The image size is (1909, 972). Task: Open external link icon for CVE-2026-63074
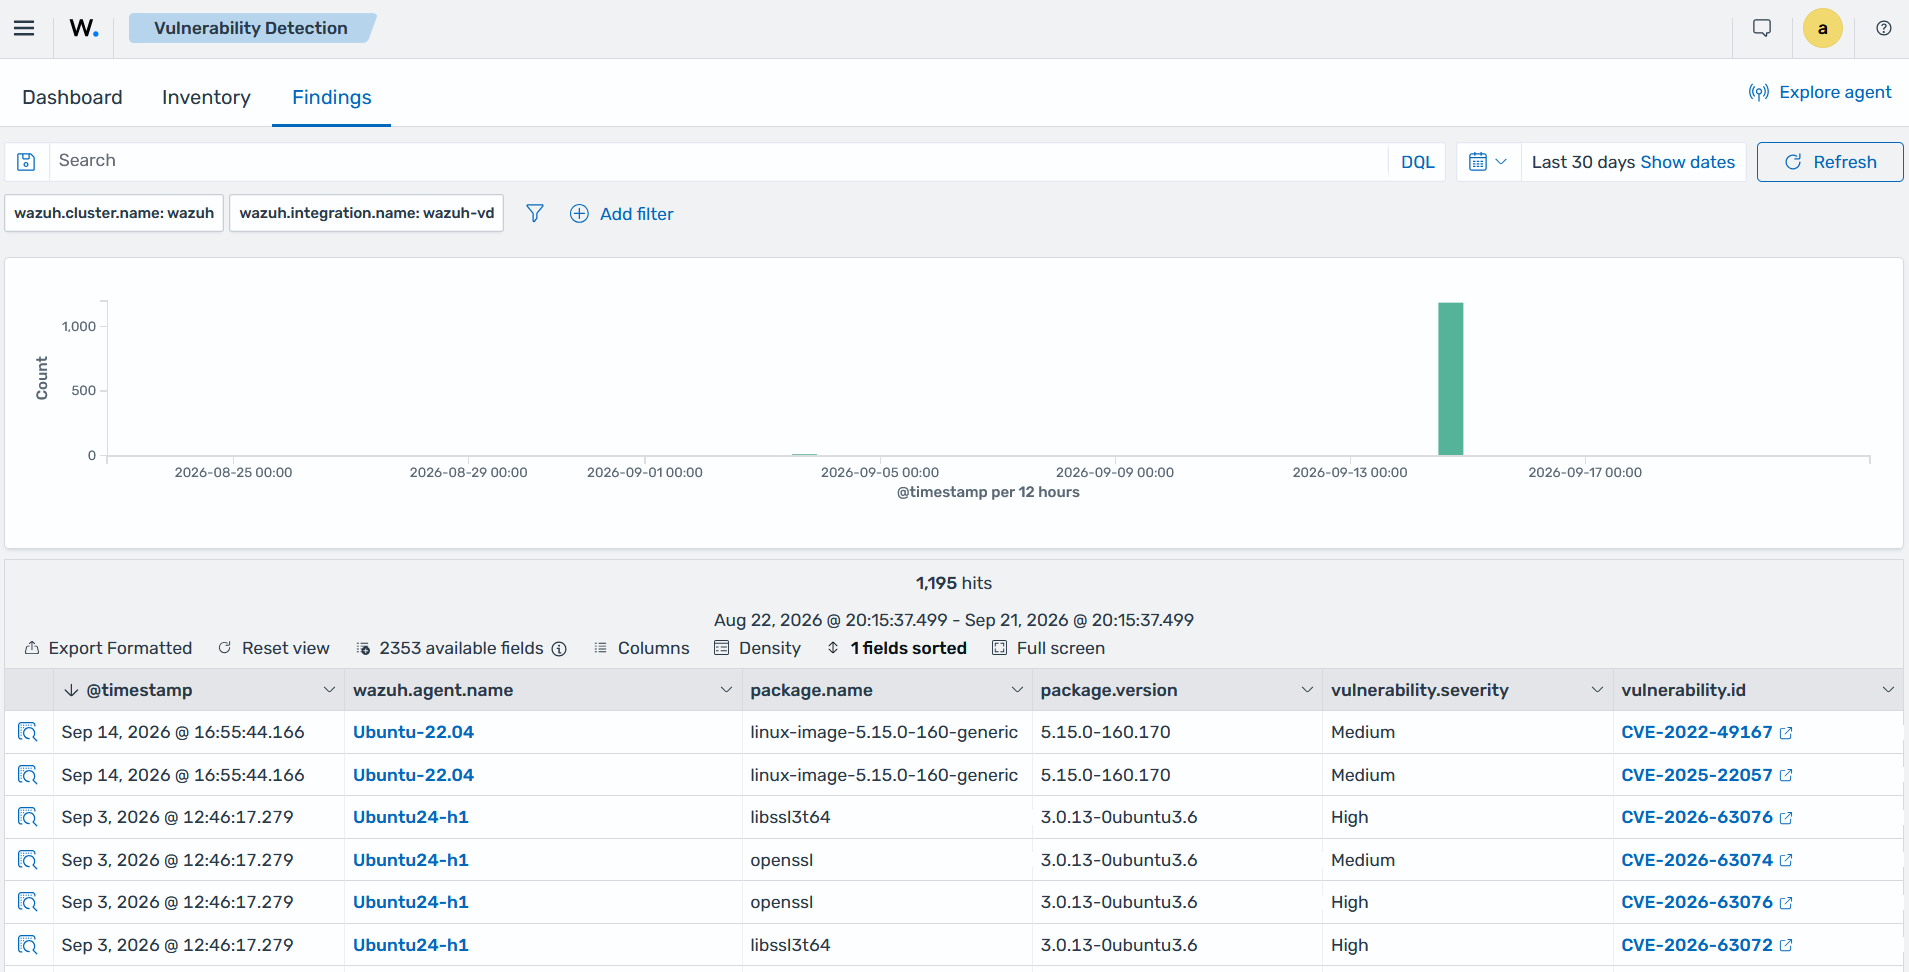tap(1786, 861)
